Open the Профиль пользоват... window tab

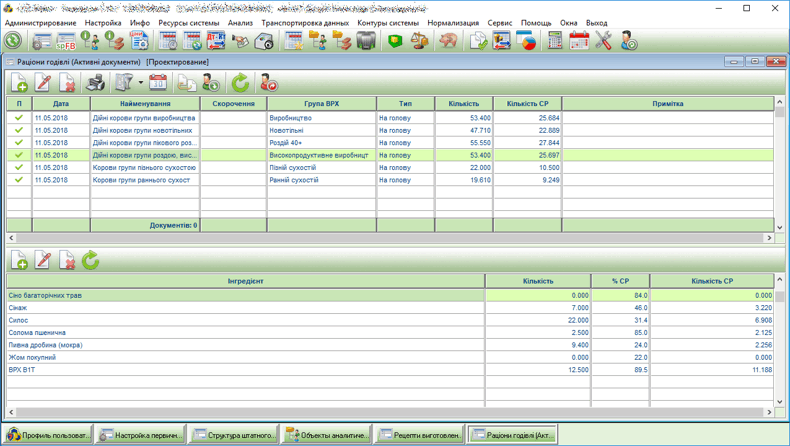(49, 435)
